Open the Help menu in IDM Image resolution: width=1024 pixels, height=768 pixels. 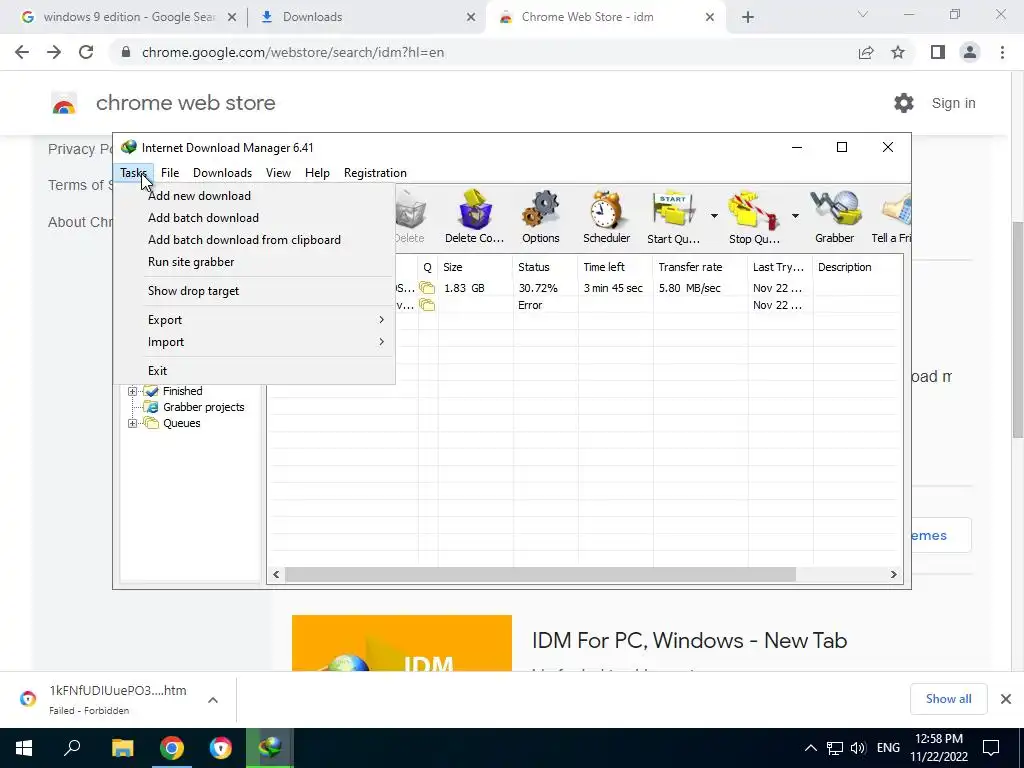tap(317, 173)
